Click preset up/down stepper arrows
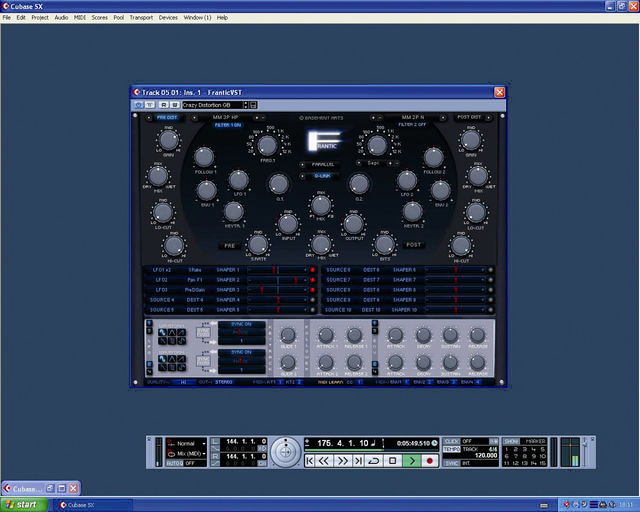The height and width of the screenshot is (512, 640). pyautogui.click(x=245, y=105)
